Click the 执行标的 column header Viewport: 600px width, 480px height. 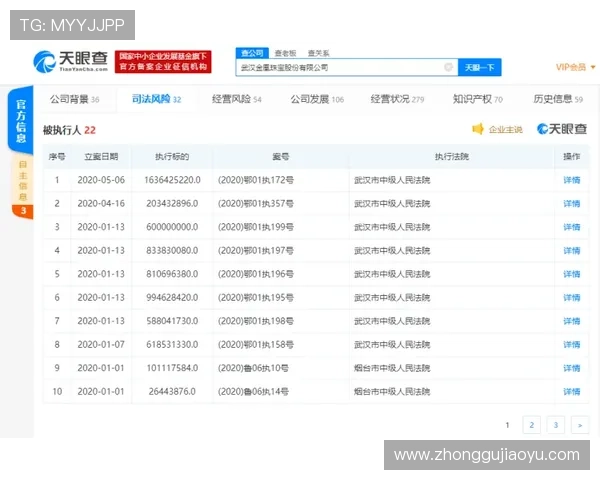pos(172,157)
